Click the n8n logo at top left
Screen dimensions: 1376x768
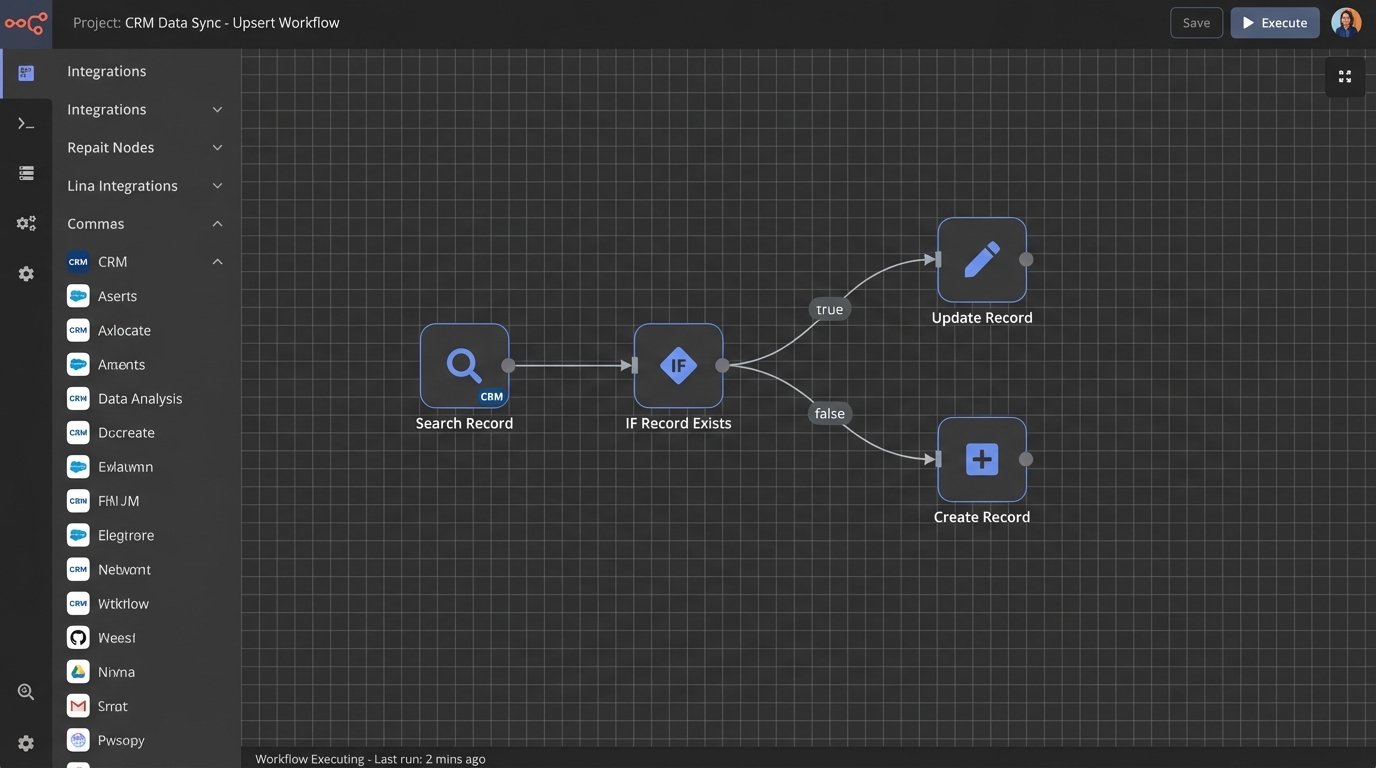click(26, 23)
